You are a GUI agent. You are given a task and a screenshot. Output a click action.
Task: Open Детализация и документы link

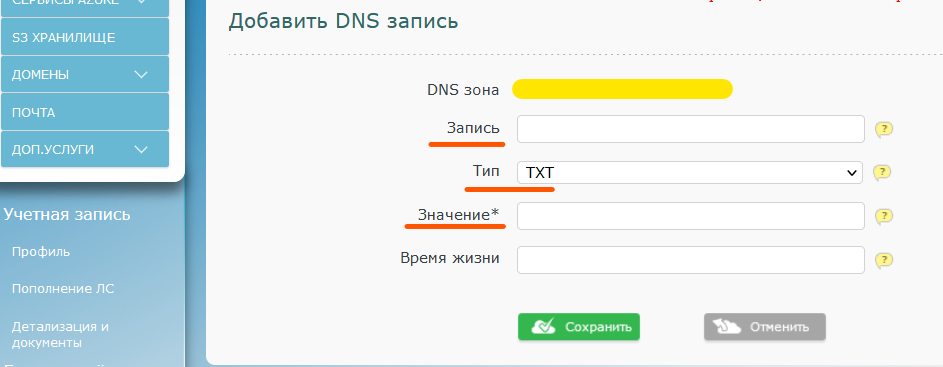[x=60, y=335]
